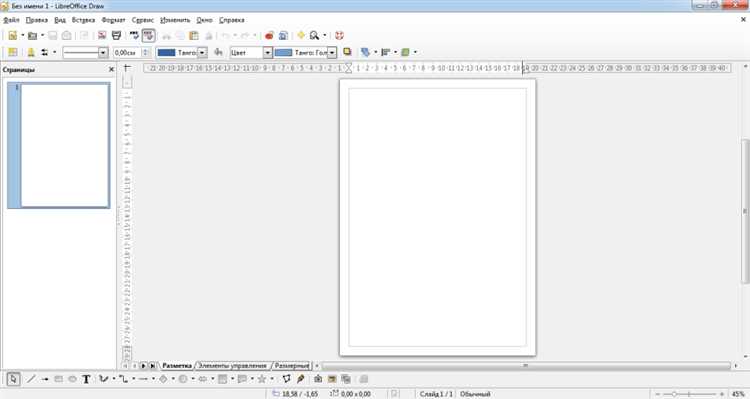Select the Callouts tool
The height and width of the screenshot is (399, 750).
tap(242, 379)
